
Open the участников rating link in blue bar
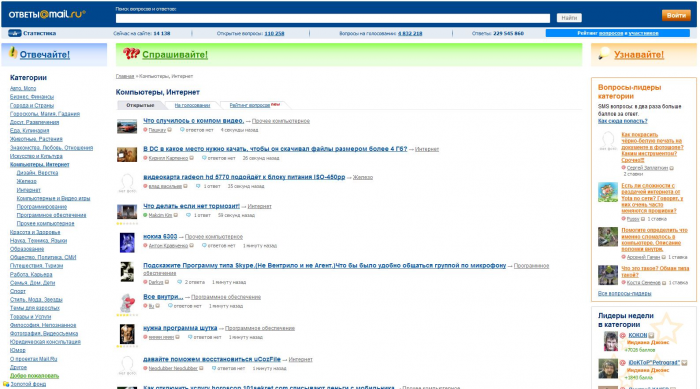click(643, 33)
